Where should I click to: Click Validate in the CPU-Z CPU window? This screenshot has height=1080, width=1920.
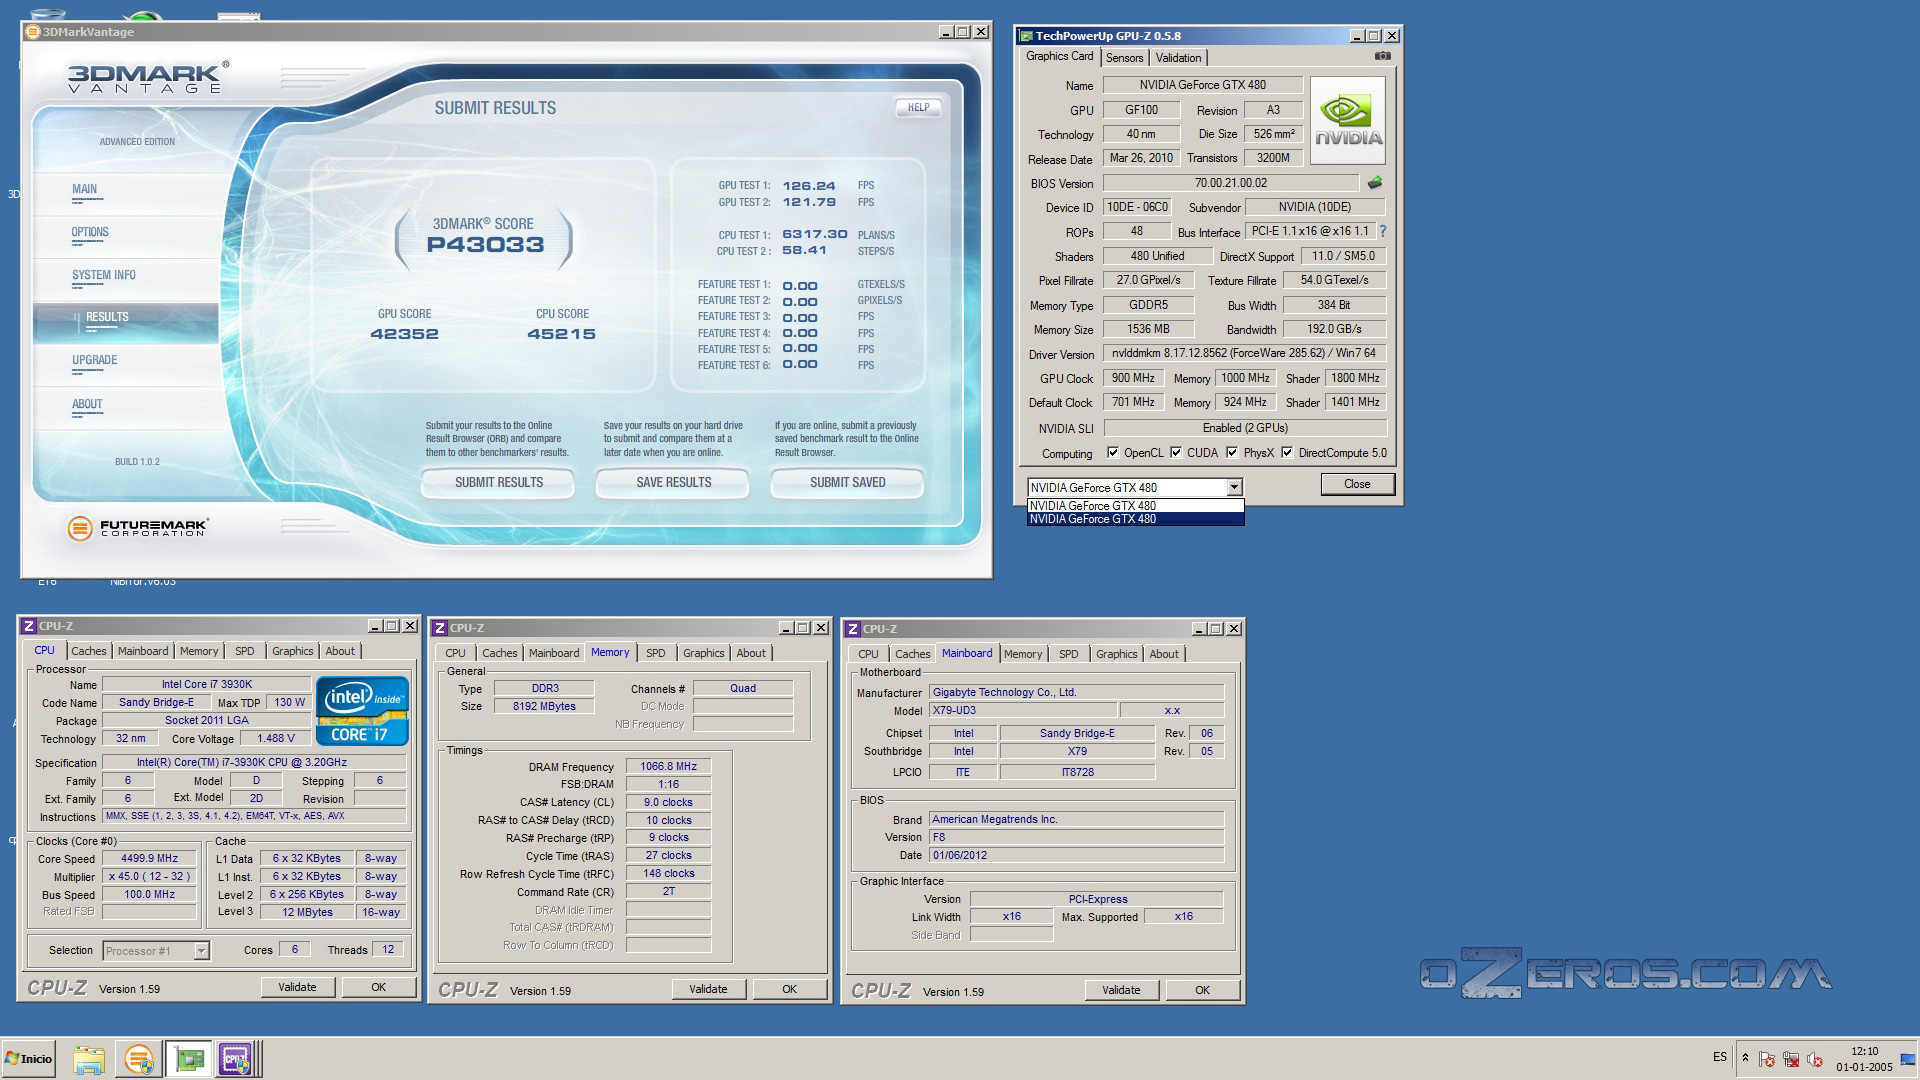297,987
